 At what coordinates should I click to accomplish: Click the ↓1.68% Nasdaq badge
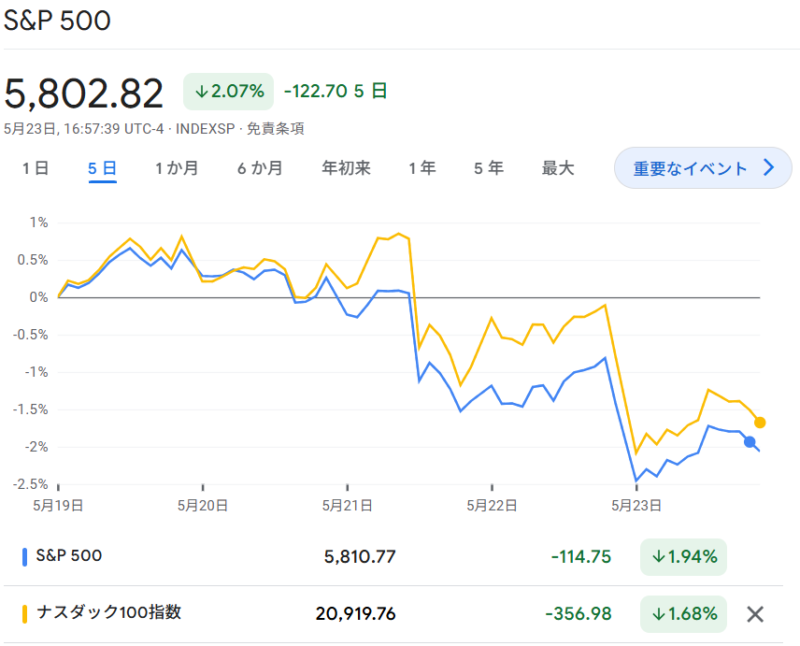coord(684,614)
